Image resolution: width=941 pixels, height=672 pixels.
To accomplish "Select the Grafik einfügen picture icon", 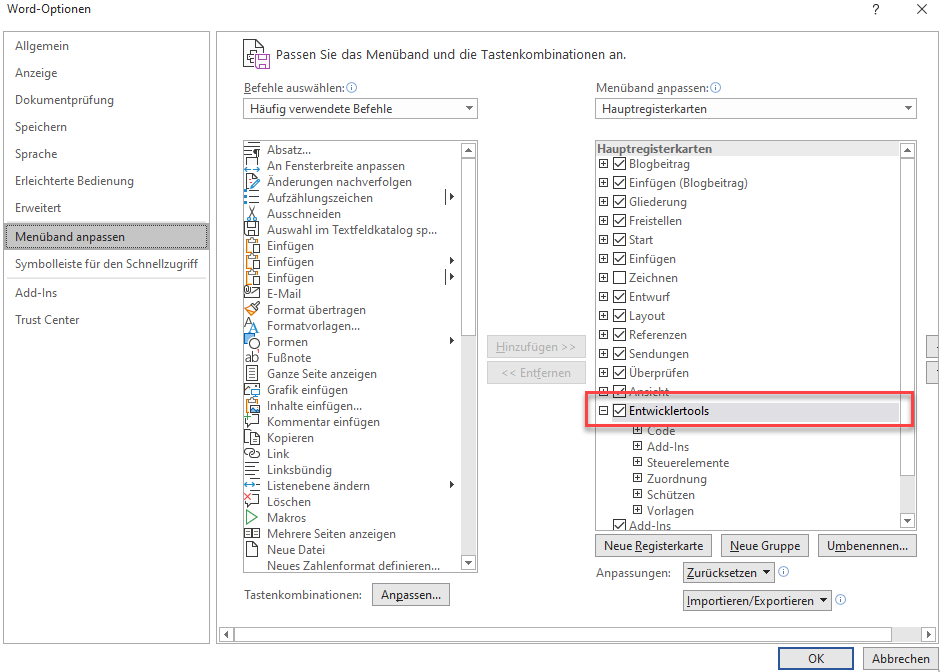I will (252, 390).
